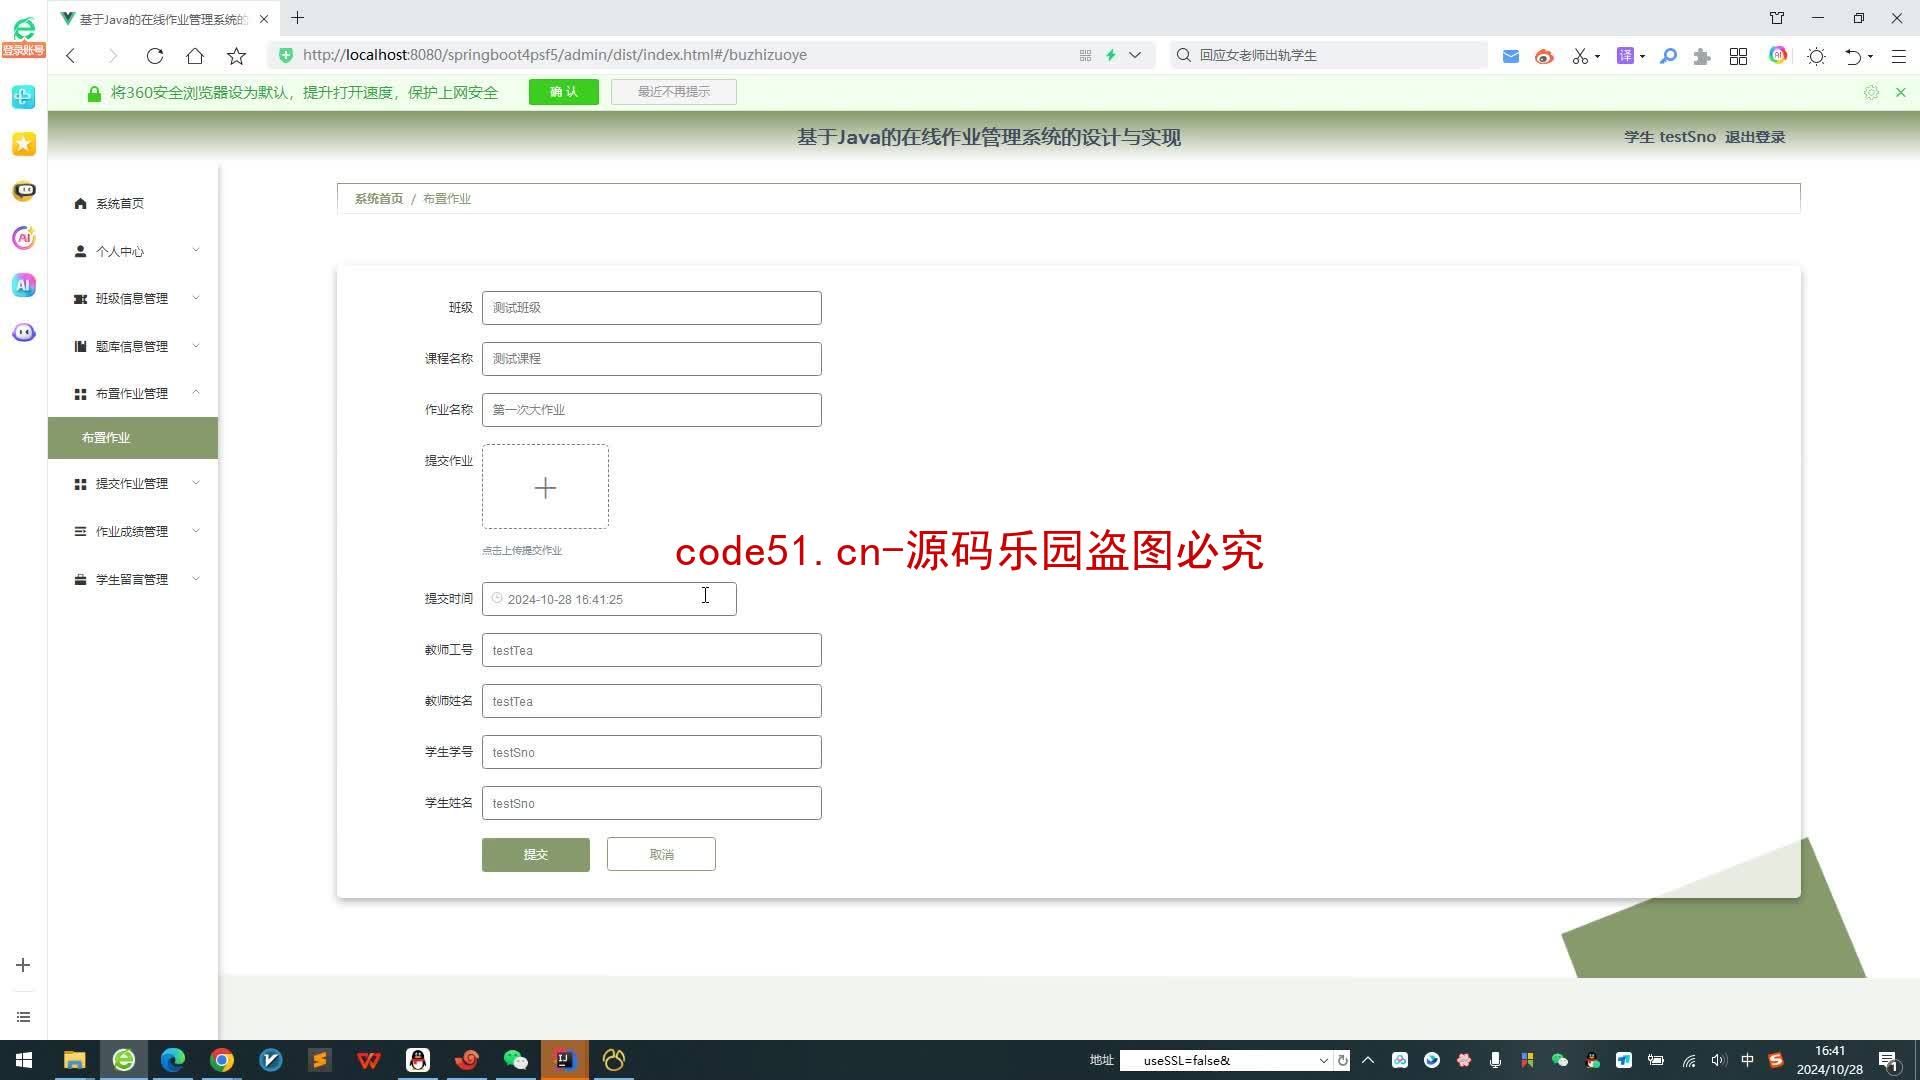1920x1080 pixels.
Task: Open the Weibo icon in toolbar
Action: (x=1544, y=56)
